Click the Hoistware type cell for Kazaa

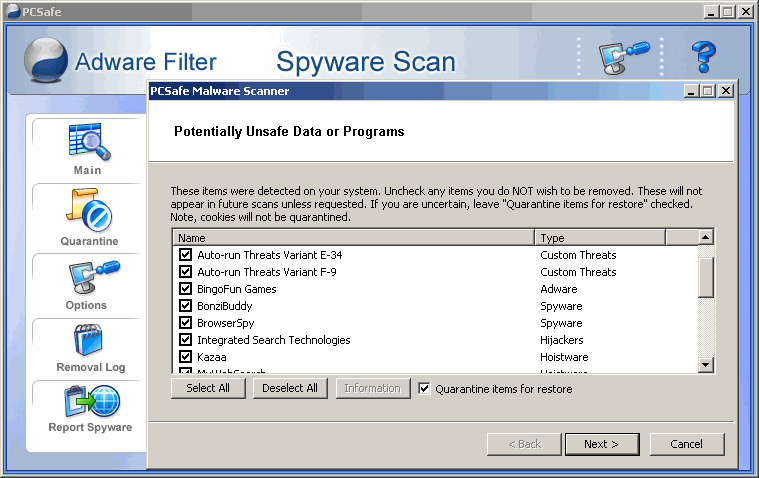tap(564, 357)
